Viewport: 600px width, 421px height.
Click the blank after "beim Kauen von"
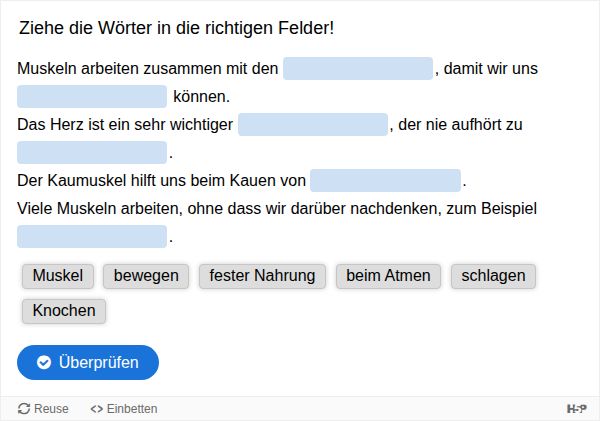pyautogui.click(x=385, y=181)
